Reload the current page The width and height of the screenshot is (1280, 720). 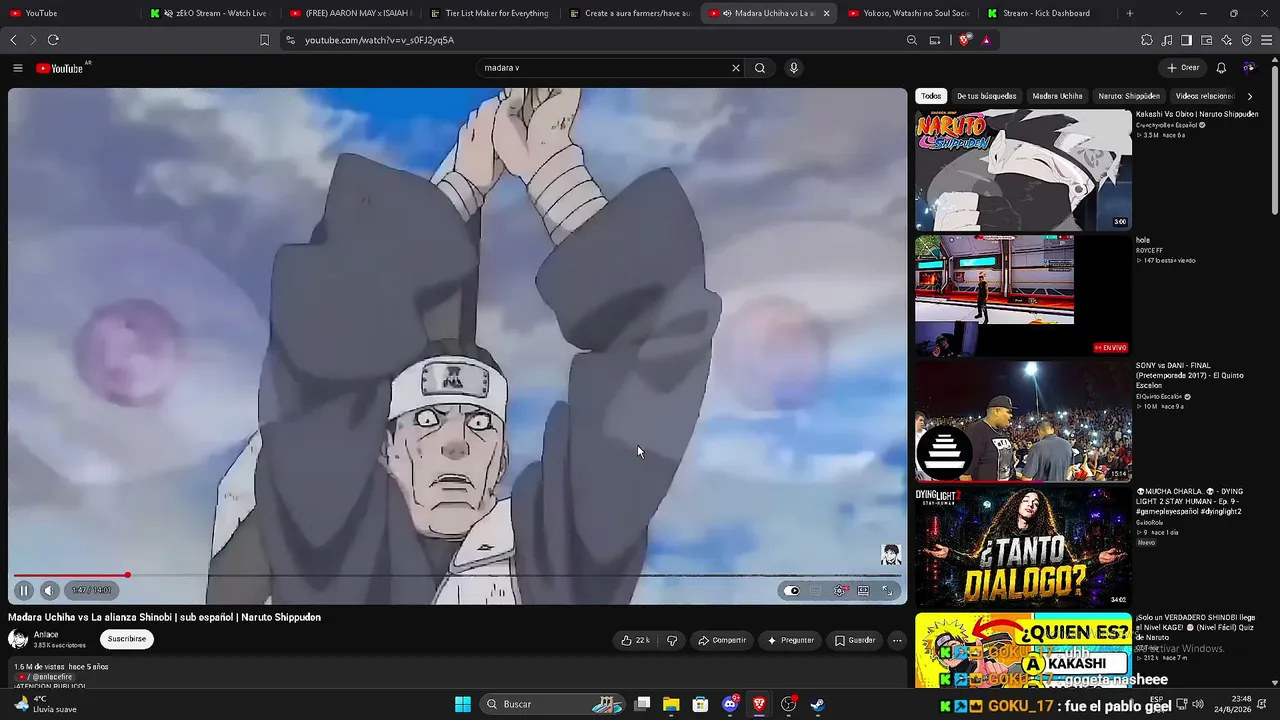pos(53,40)
